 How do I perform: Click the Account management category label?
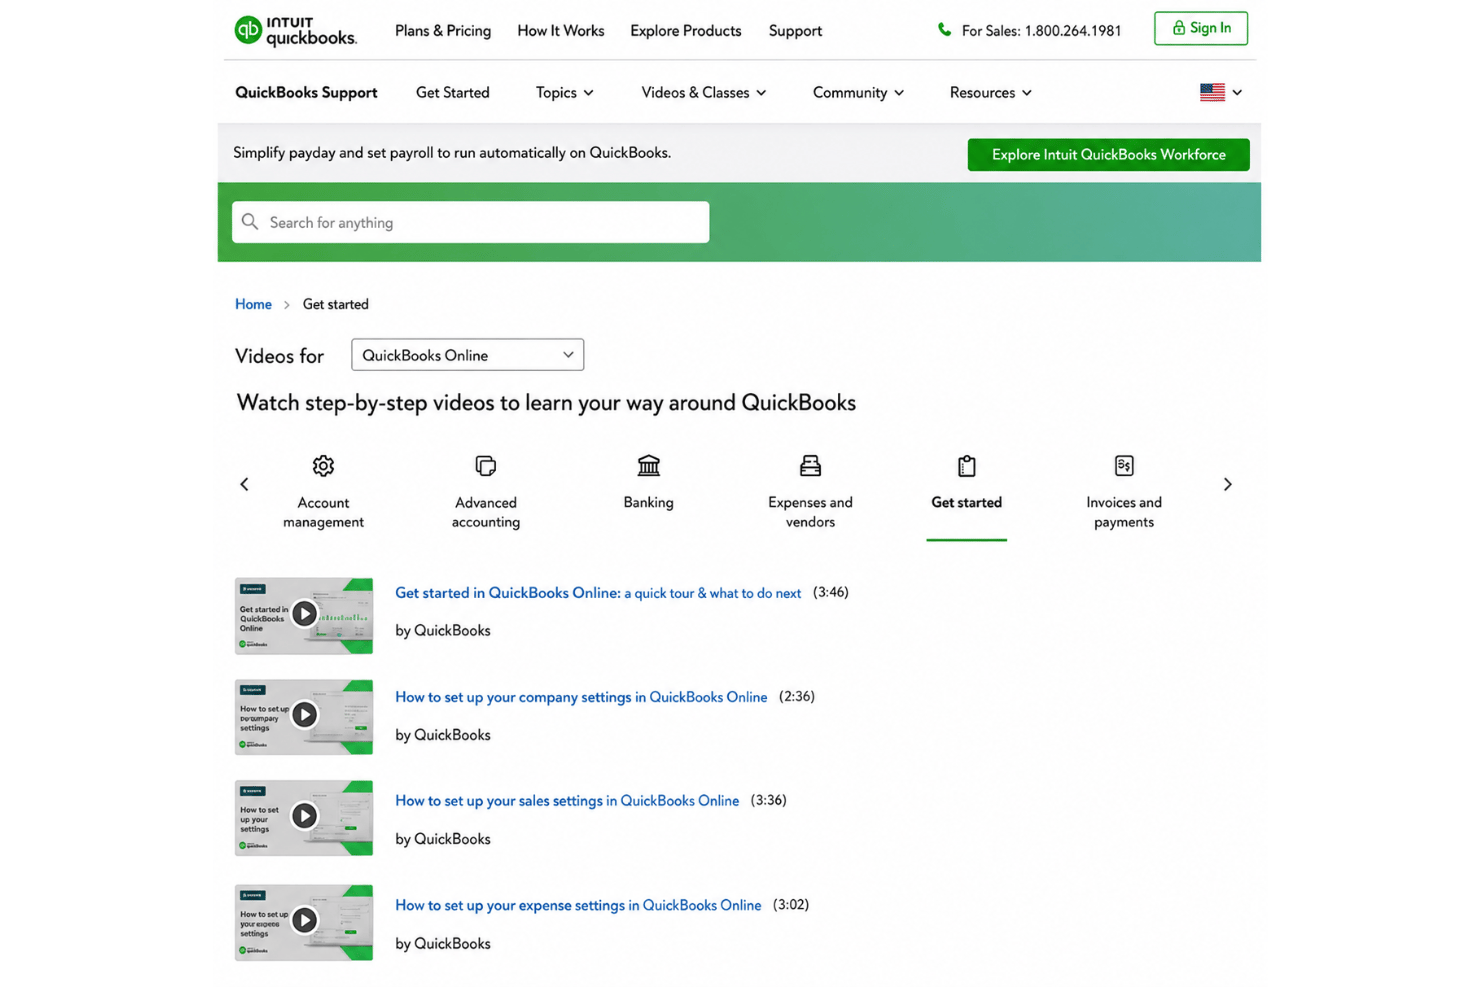coord(323,512)
